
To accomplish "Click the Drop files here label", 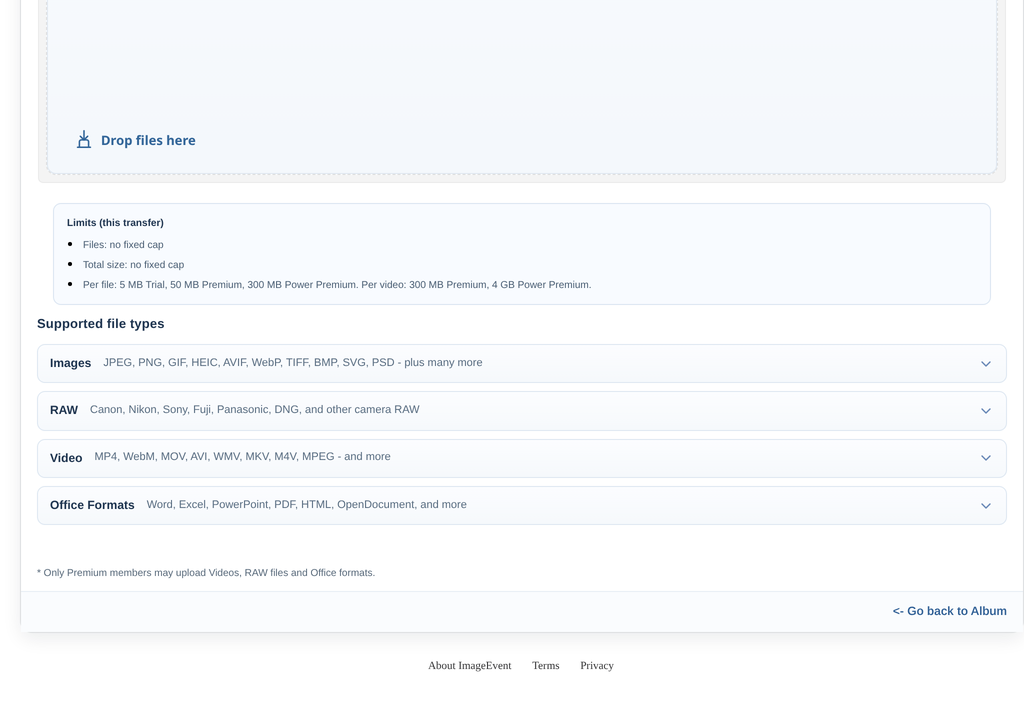I will click(x=148, y=140).
